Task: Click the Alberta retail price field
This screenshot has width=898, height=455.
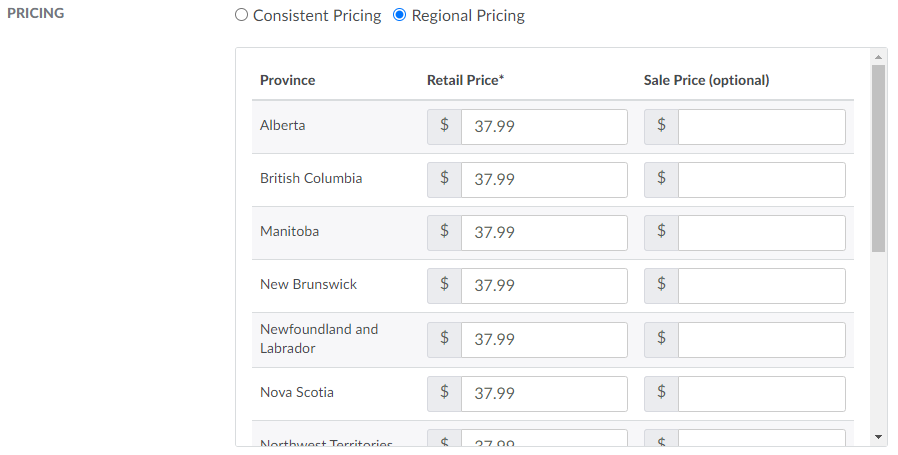Action: pyautogui.click(x=543, y=127)
